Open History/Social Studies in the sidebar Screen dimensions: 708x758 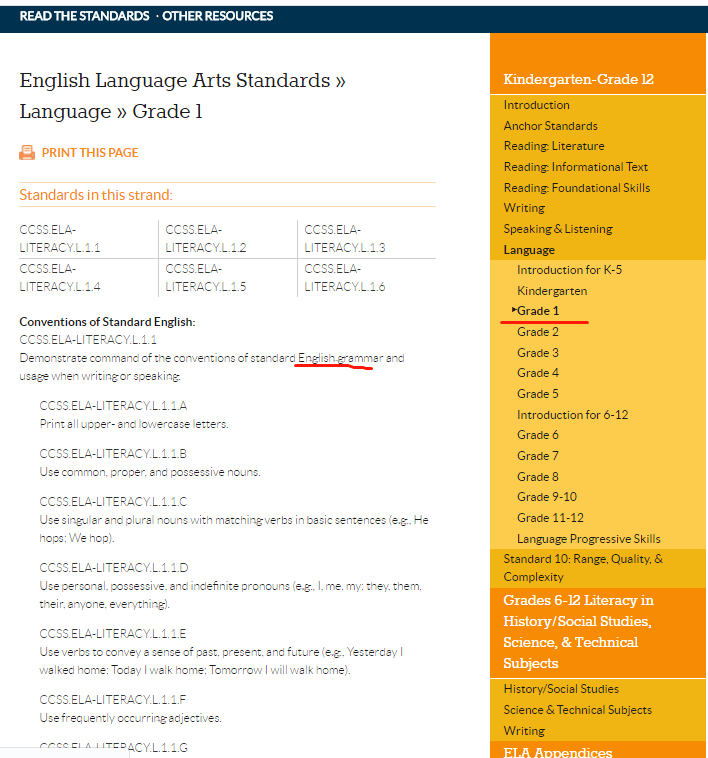tap(561, 689)
